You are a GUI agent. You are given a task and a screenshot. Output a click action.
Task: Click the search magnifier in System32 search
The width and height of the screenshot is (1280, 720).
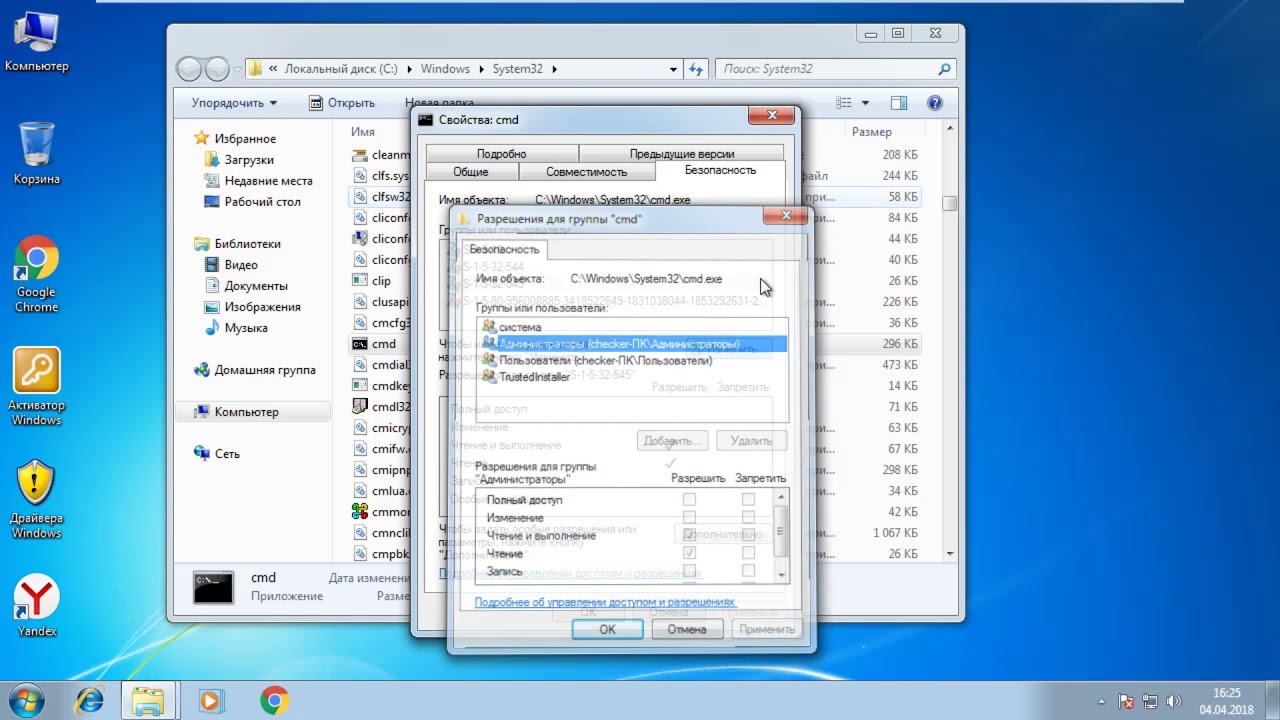(x=944, y=69)
